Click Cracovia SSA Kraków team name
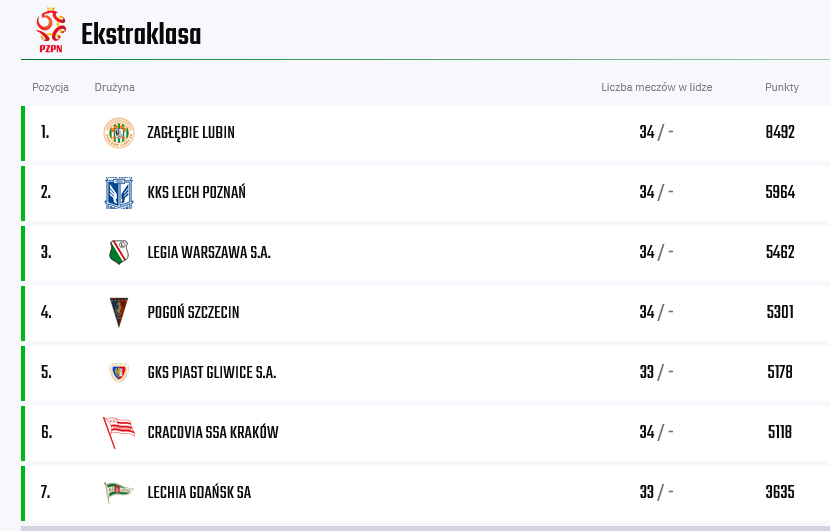The image size is (830, 531). [213, 432]
